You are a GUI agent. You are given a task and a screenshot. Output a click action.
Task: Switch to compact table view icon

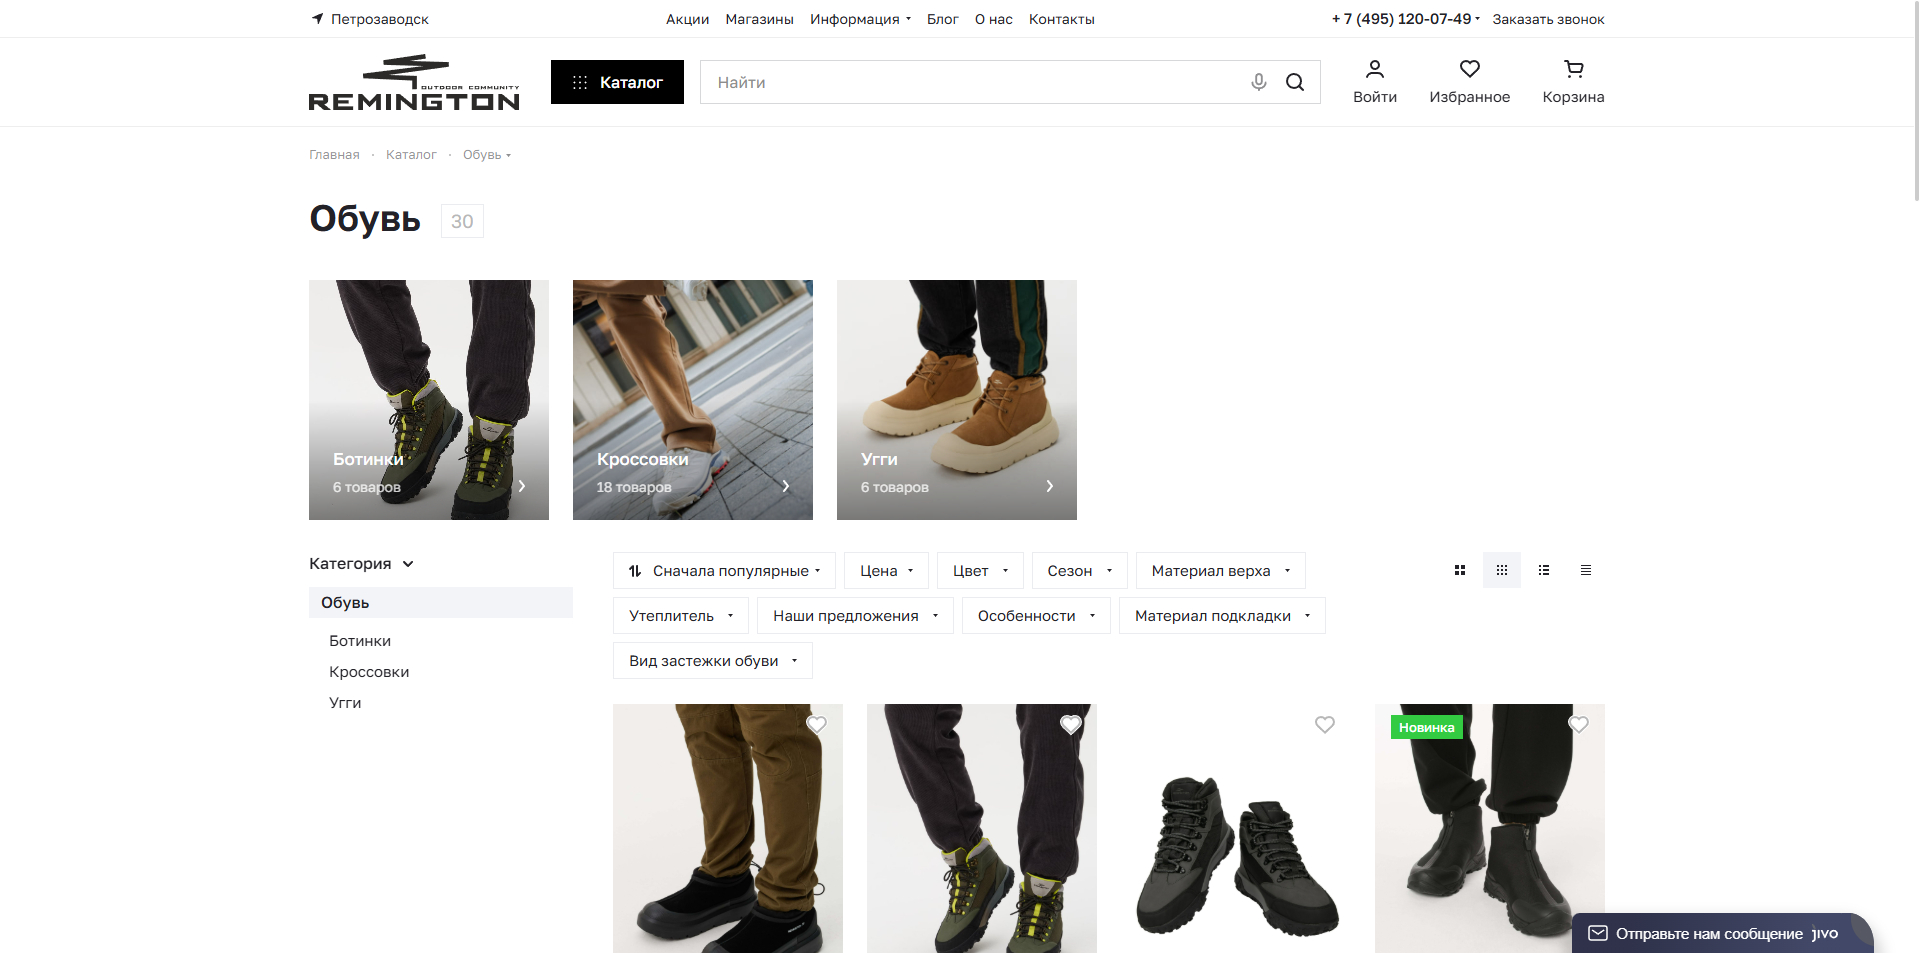[x=1586, y=570]
